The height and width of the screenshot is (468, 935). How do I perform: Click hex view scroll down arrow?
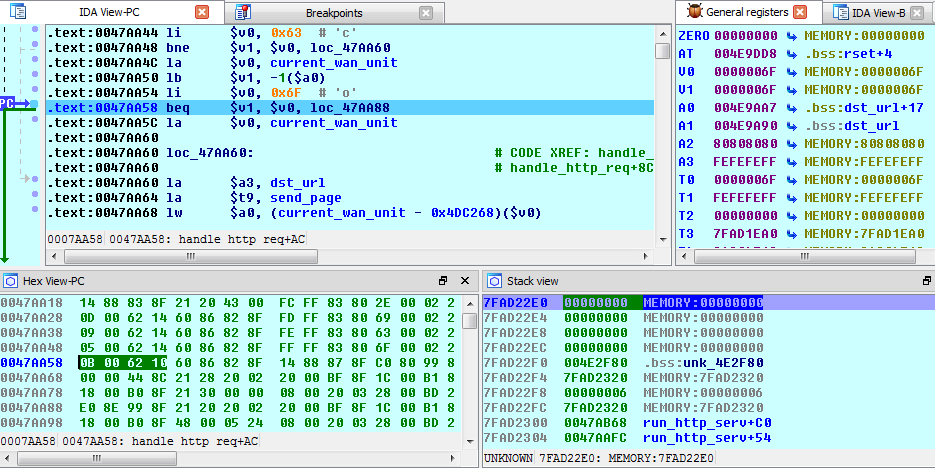pyautogui.click(x=470, y=441)
